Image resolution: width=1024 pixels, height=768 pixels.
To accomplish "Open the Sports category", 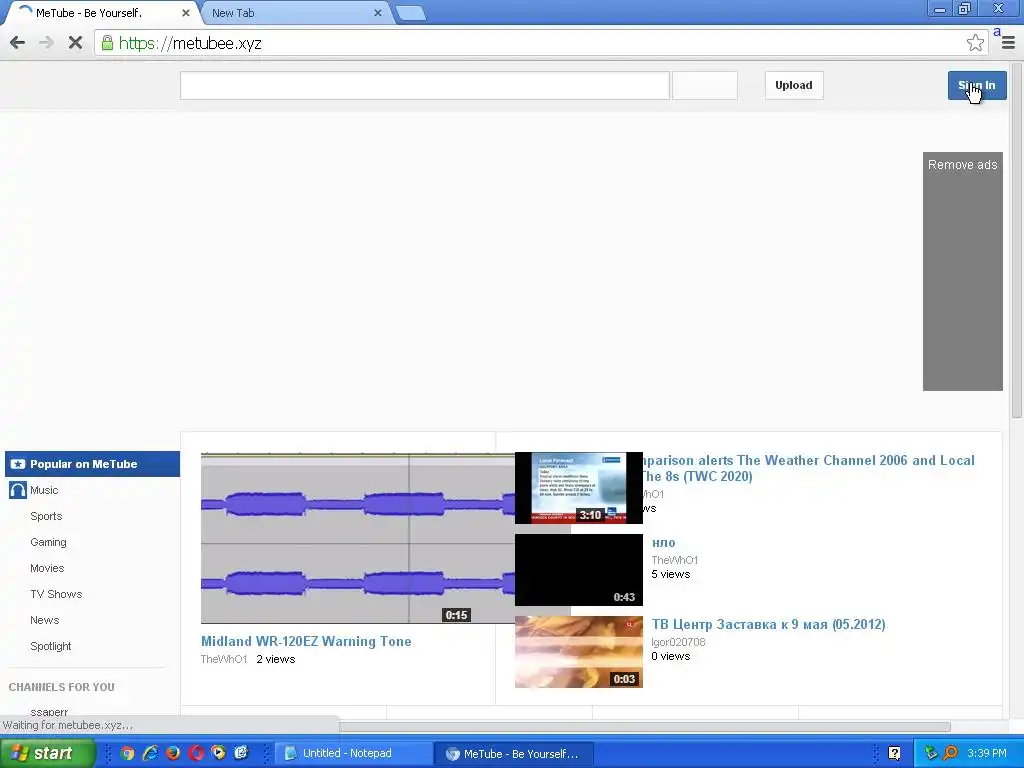I will (46, 517).
